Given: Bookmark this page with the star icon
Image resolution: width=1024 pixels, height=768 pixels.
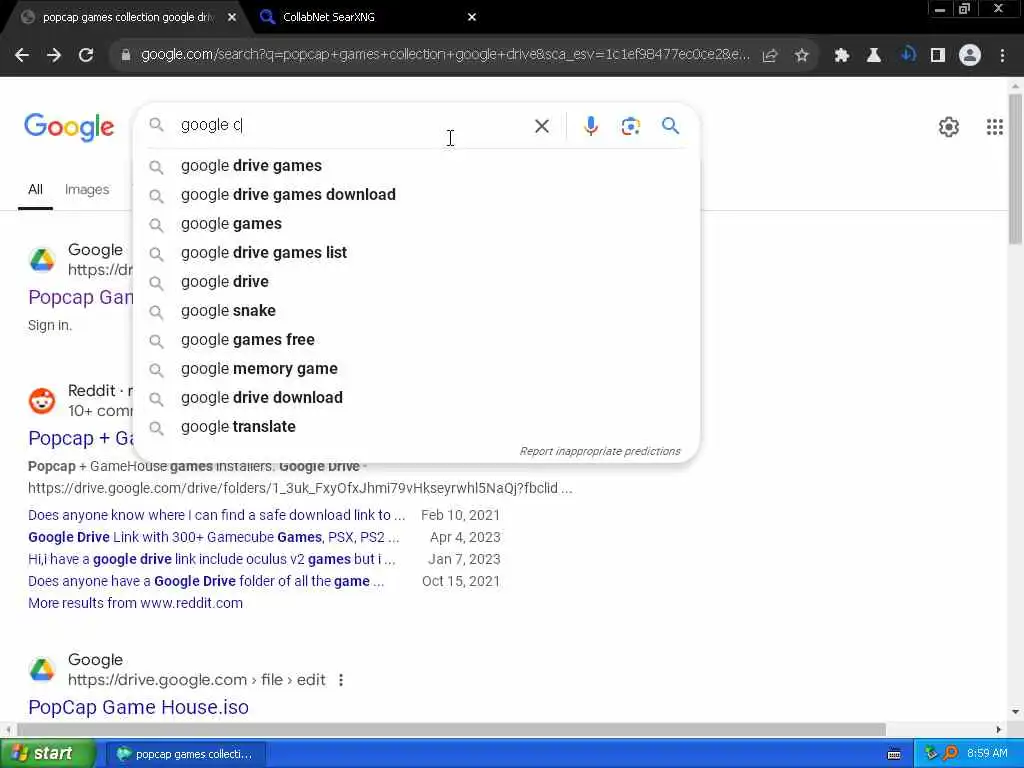Looking at the screenshot, I should click(x=802, y=56).
